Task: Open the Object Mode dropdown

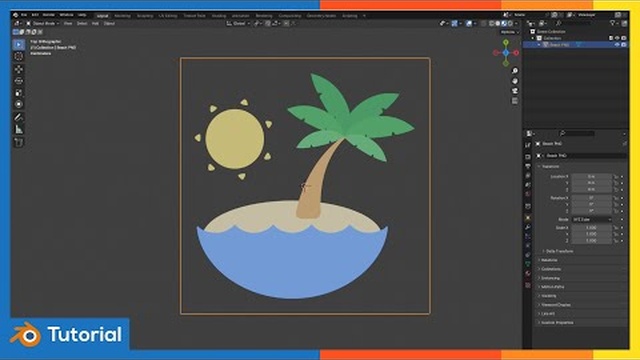Action: tap(43, 24)
